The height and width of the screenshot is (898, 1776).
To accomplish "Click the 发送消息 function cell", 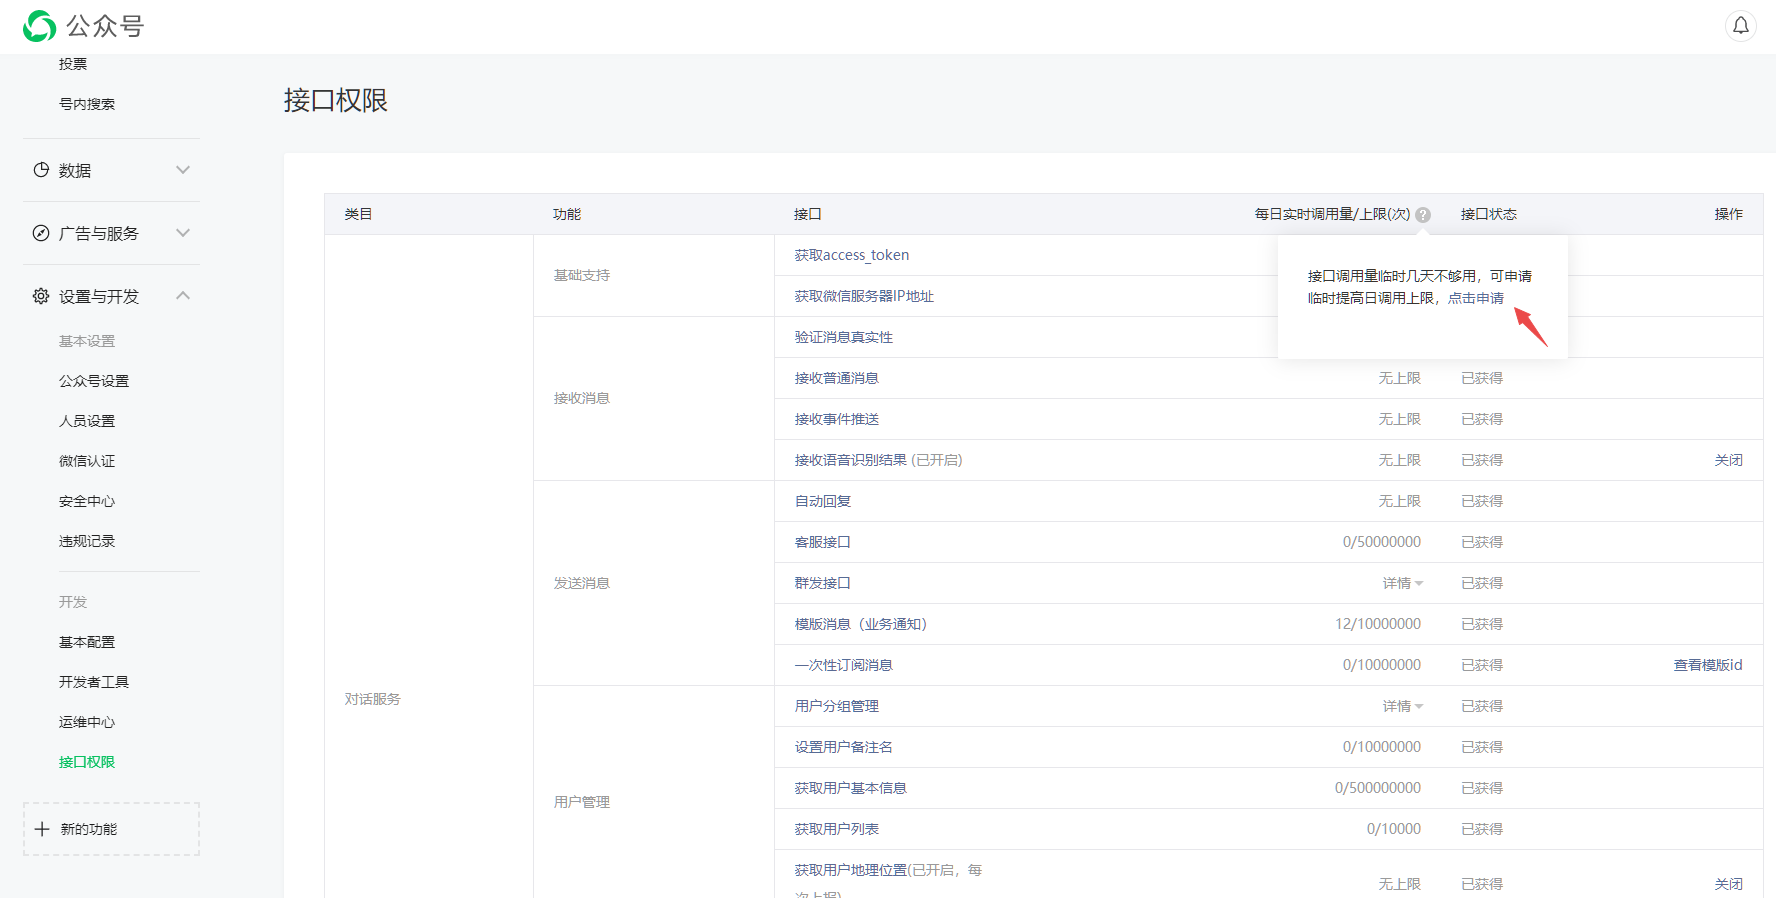I will click(x=582, y=583).
